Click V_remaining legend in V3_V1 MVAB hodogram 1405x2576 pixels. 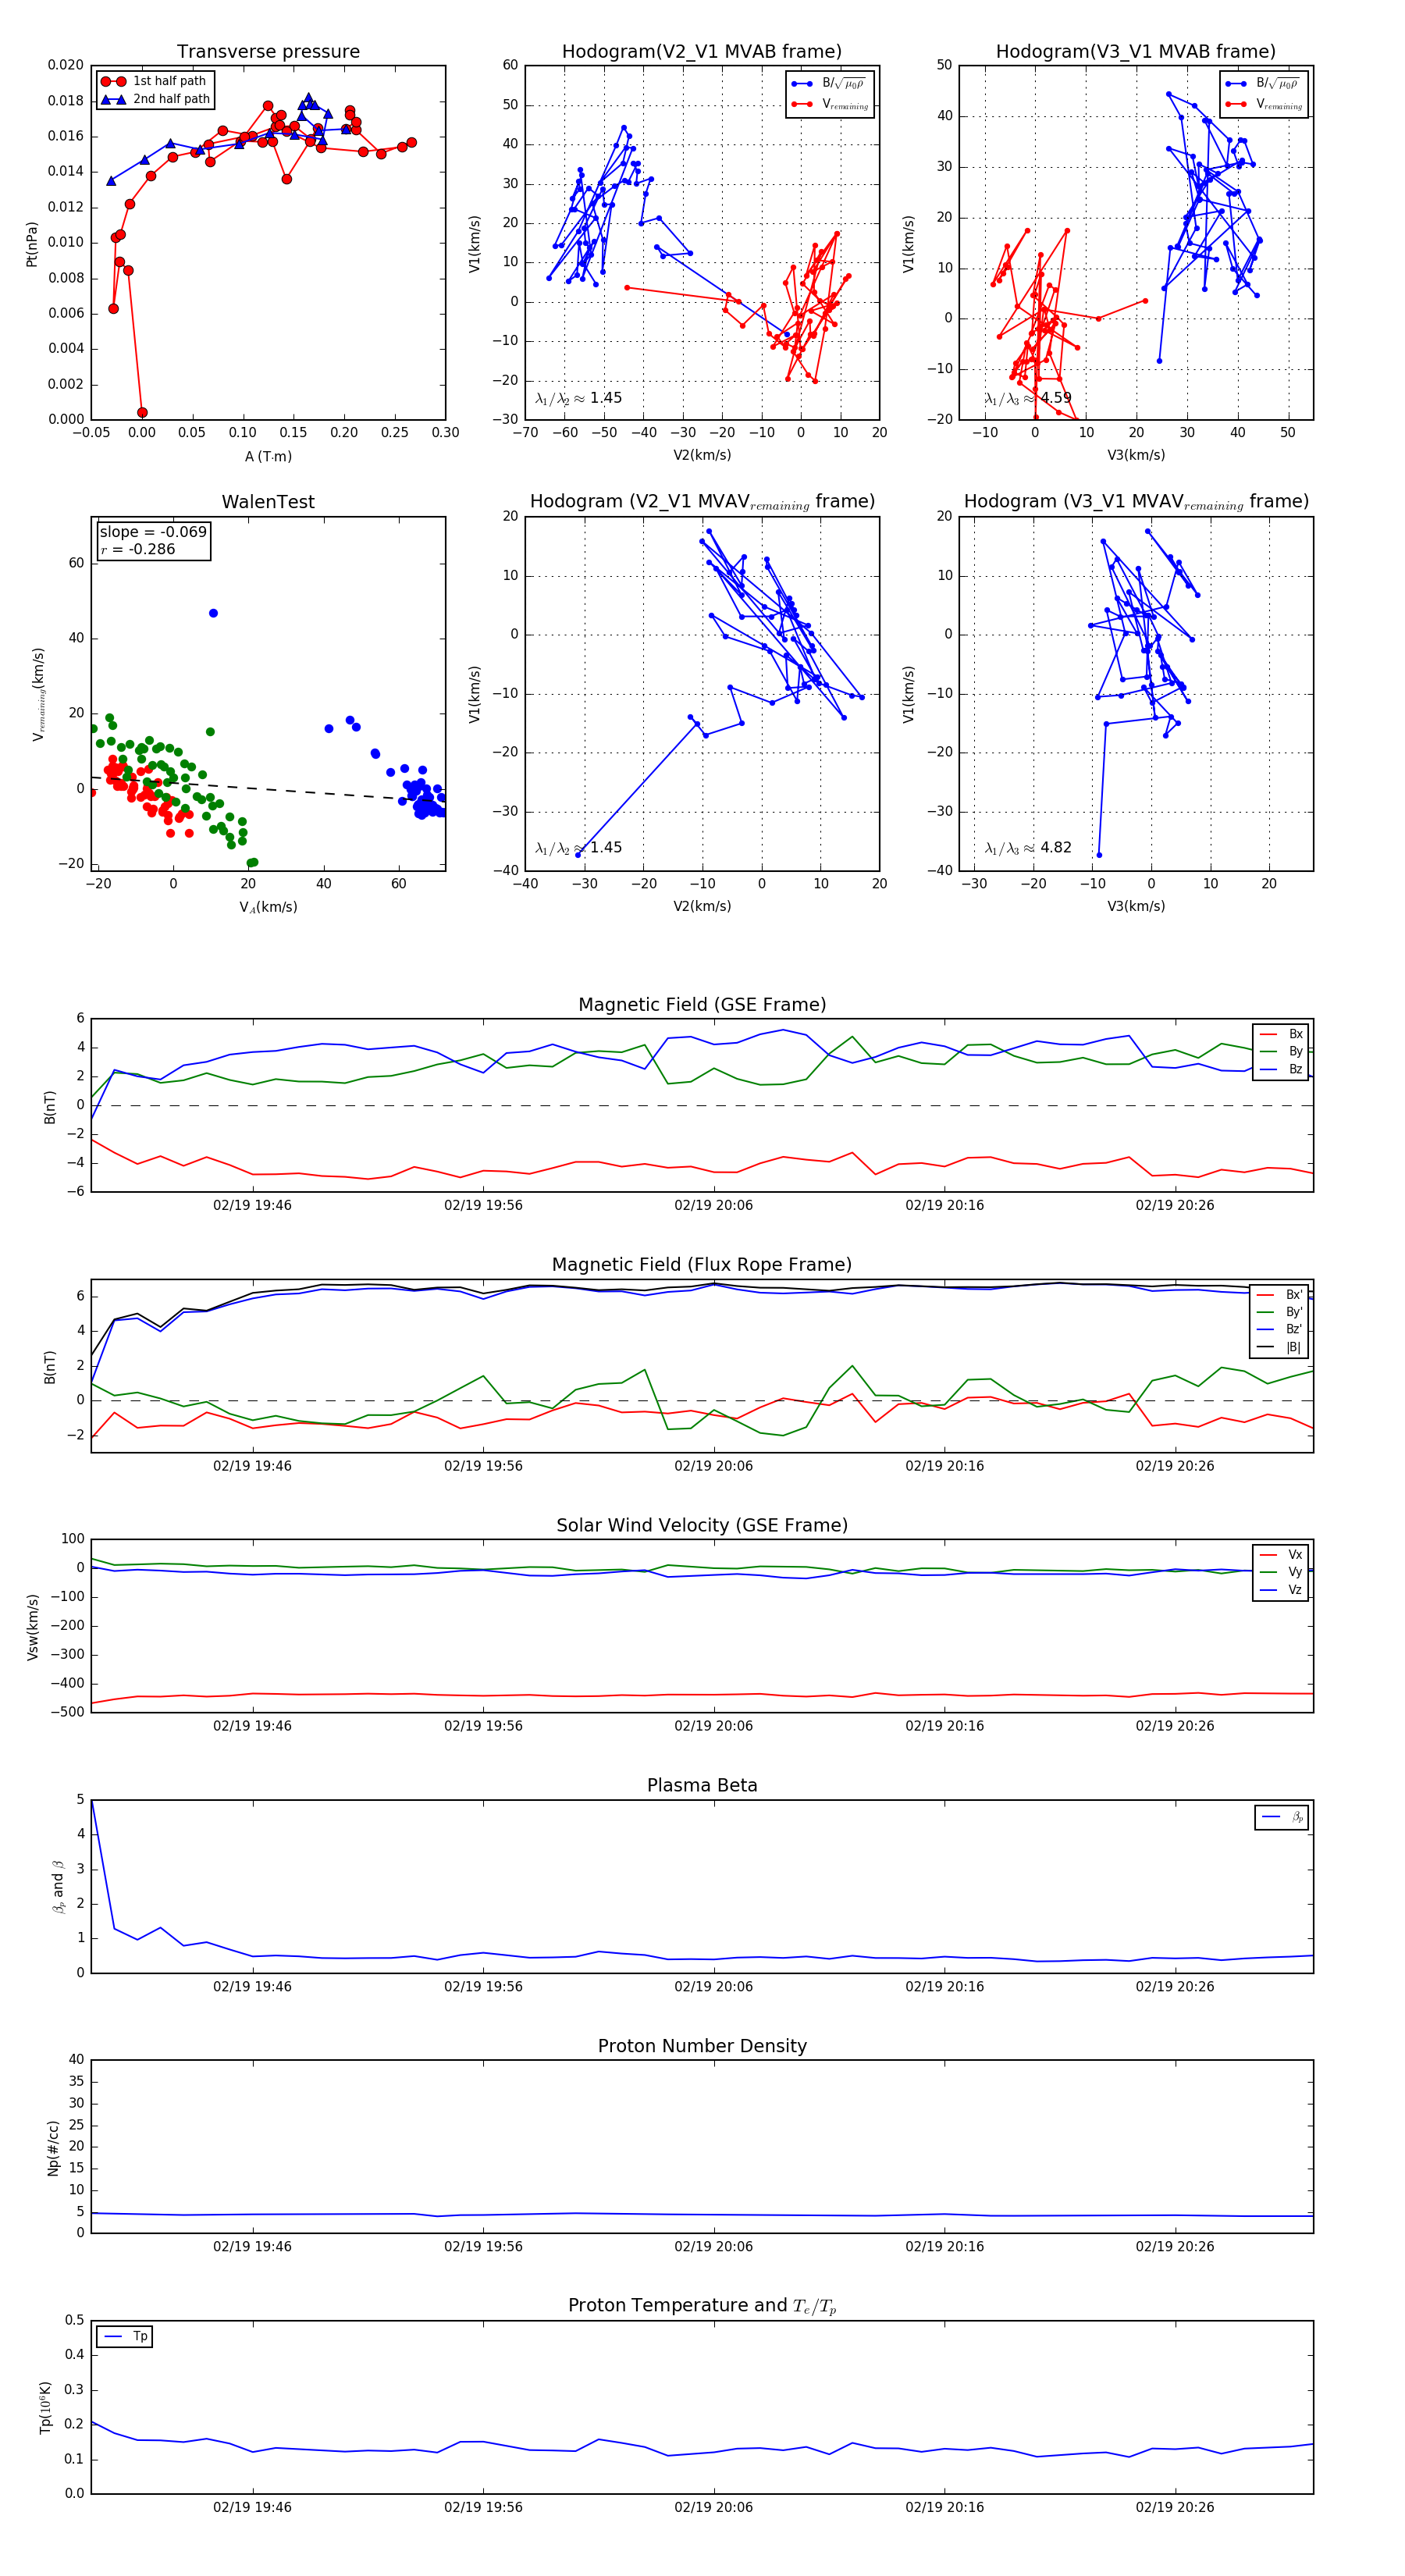click(x=1264, y=104)
